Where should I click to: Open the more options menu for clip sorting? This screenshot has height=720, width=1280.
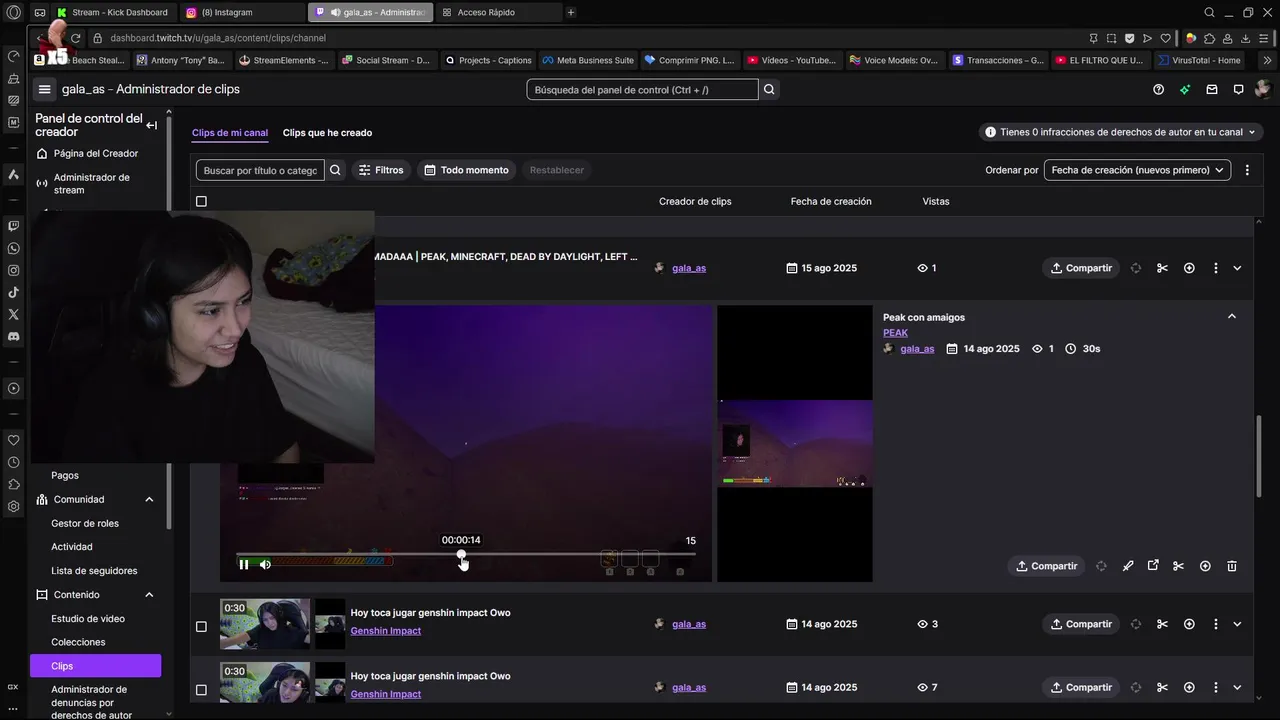1246,170
